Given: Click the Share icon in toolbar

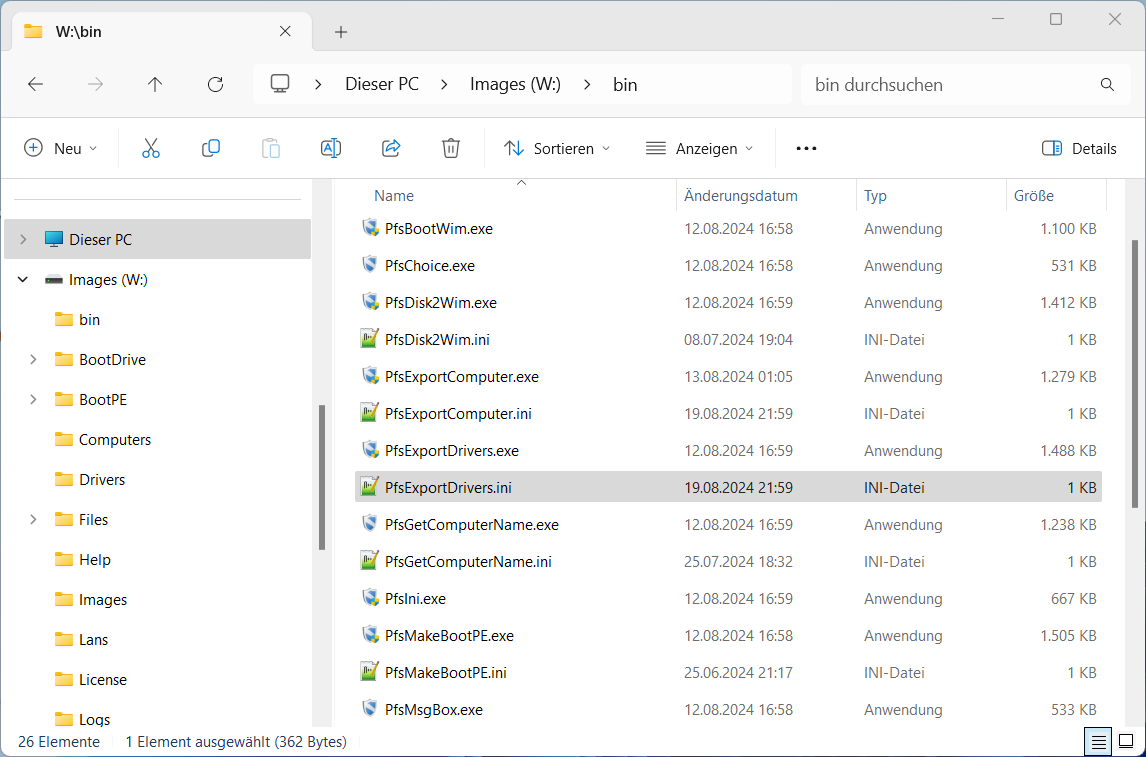Looking at the screenshot, I should coord(391,148).
